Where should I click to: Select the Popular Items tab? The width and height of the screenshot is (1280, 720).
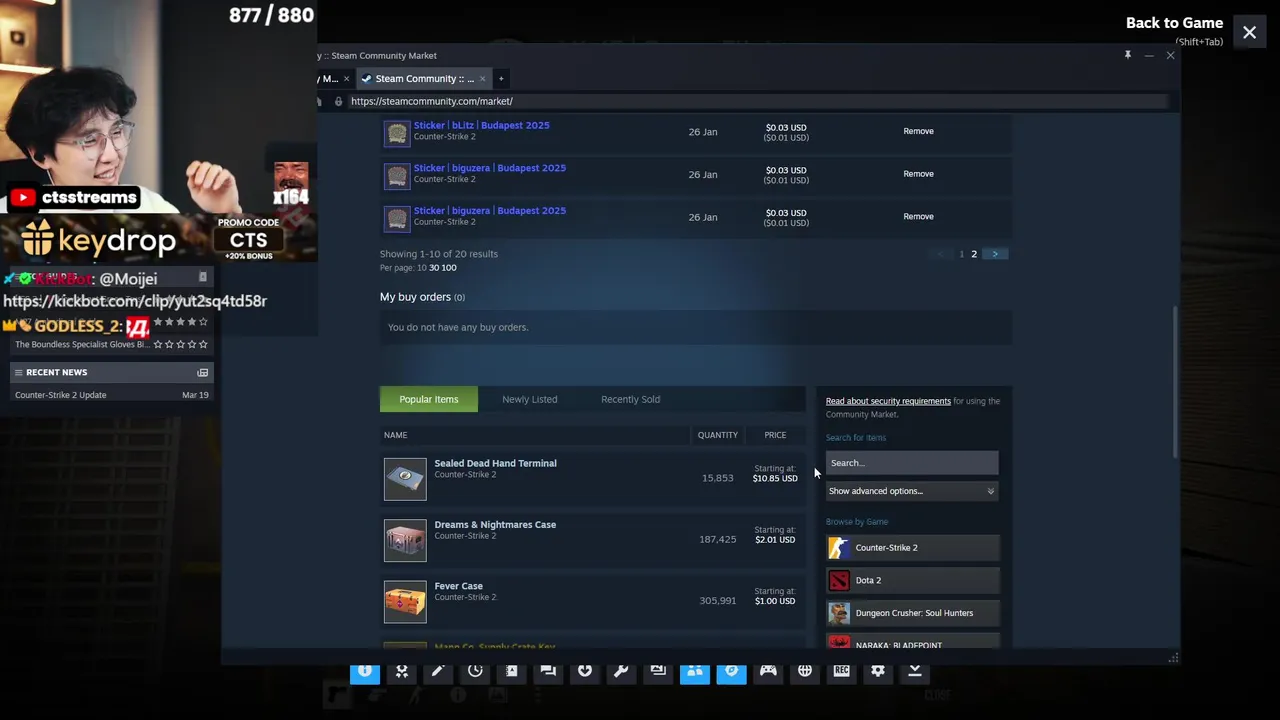[x=429, y=399]
